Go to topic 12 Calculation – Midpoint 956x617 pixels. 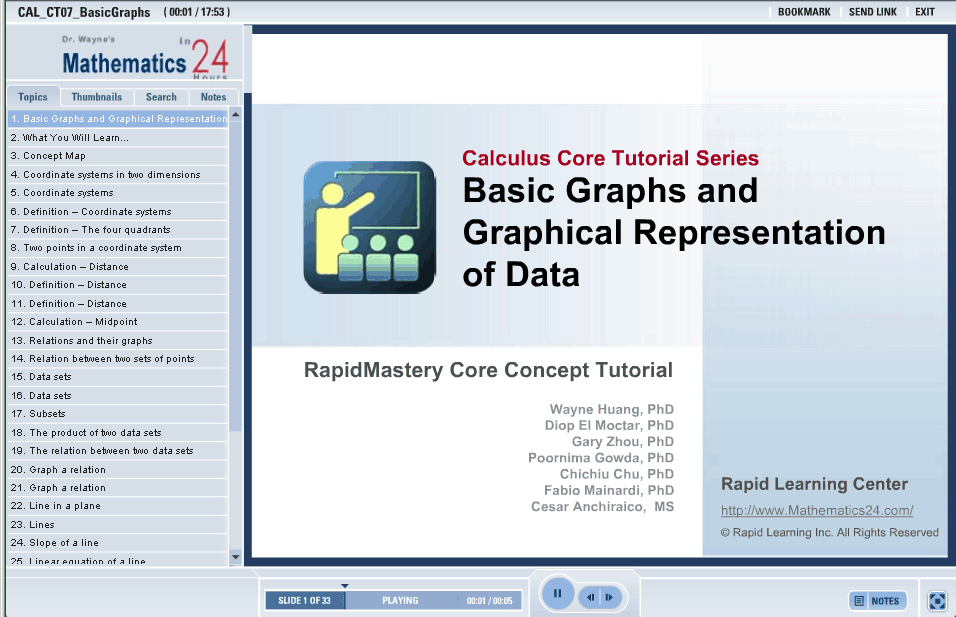click(x=118, y=322)
